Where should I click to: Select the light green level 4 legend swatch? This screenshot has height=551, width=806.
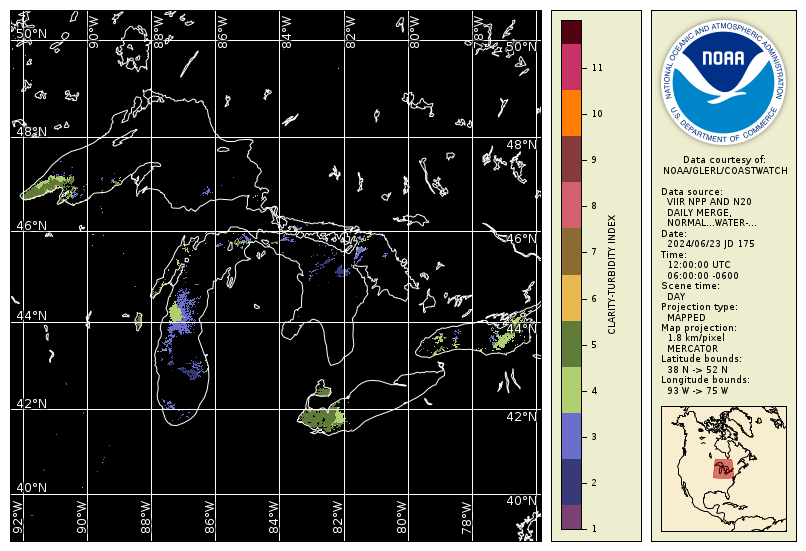(571, 390)
